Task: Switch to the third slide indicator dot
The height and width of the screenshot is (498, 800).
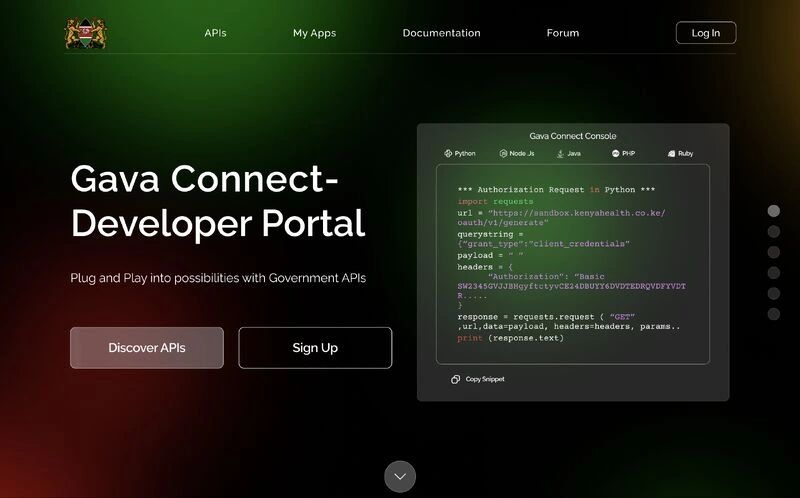Action: [x=773, y=252]
